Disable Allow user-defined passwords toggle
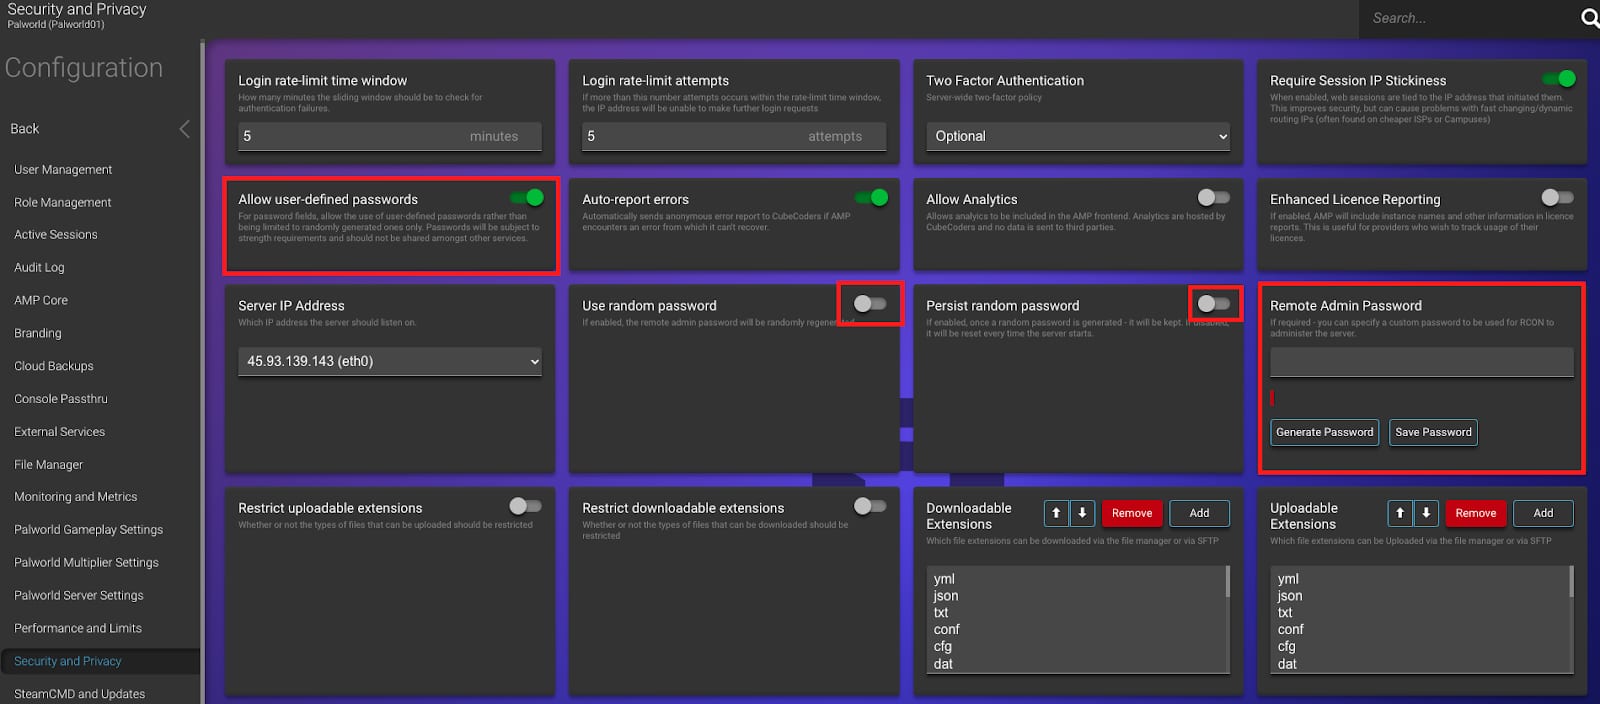Viewport: 1600px width, 704px height. click(527, 198)
